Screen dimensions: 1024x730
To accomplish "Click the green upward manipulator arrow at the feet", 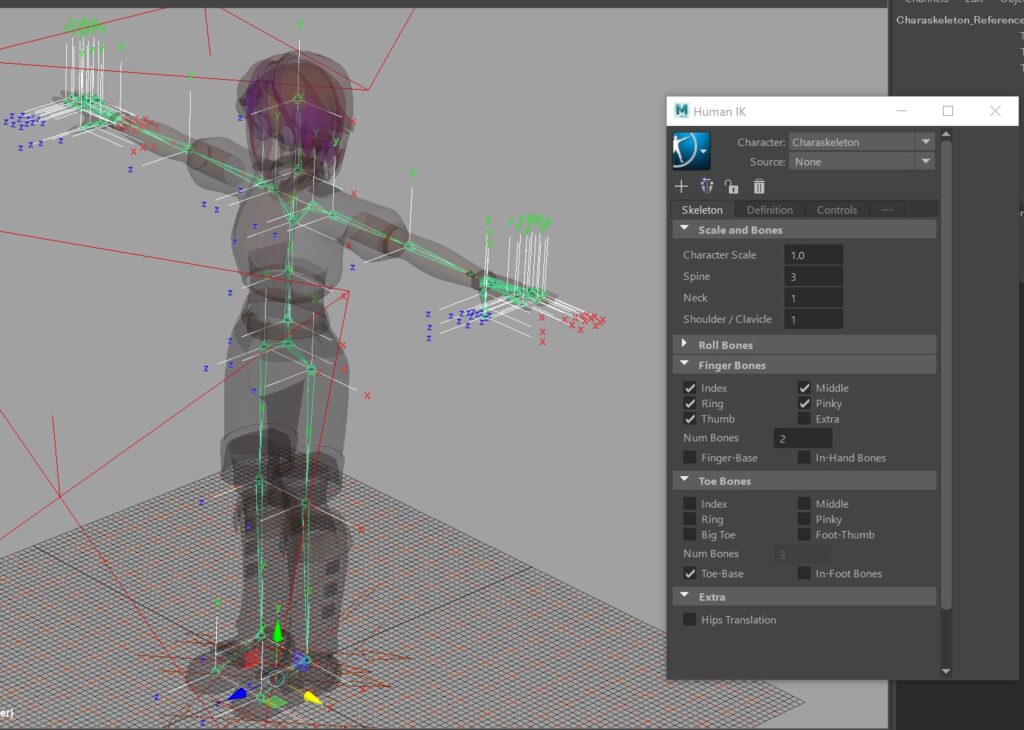I will [278, 631].
